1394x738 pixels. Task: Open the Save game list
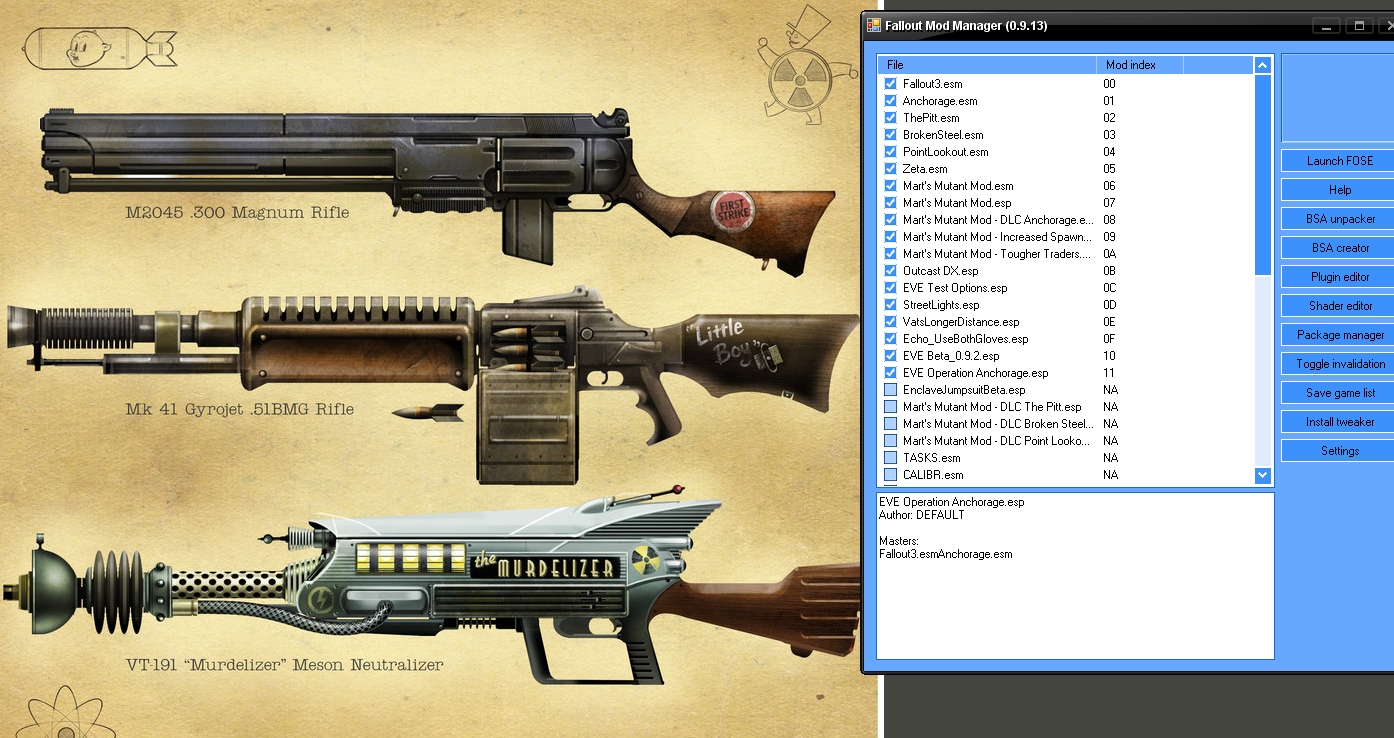(x=1339, y=393)
